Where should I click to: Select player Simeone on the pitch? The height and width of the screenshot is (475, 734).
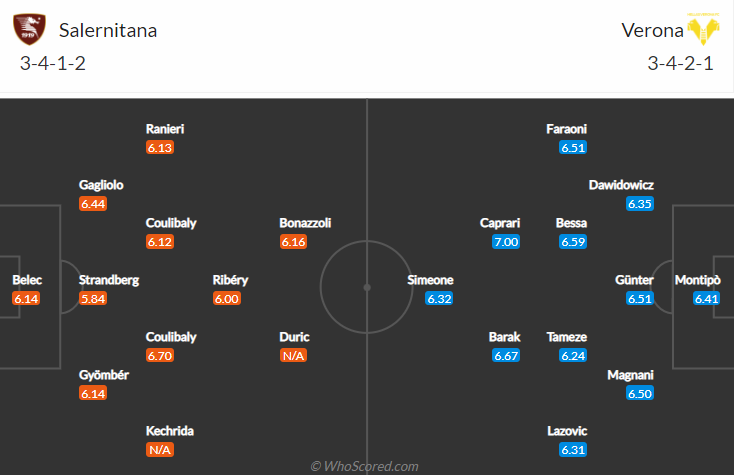(x=430, y=280)
